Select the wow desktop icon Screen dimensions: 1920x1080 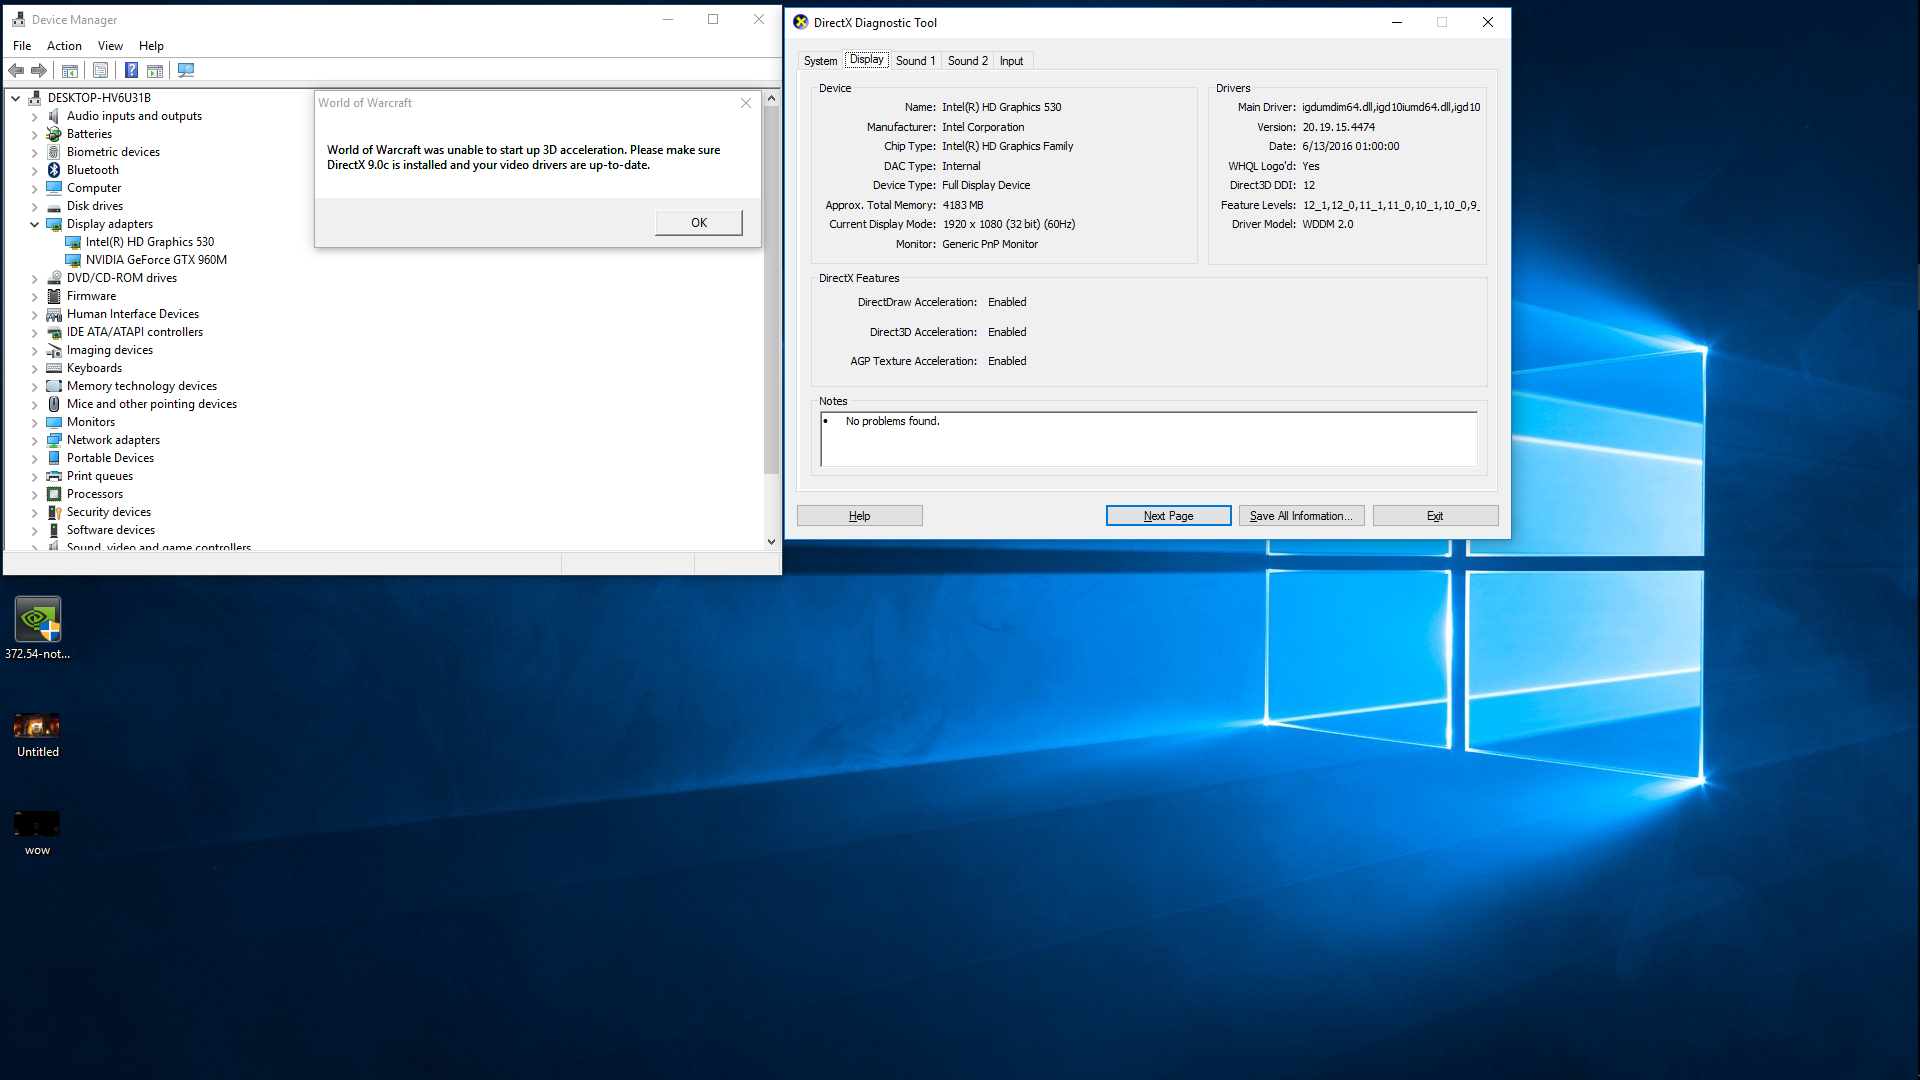(37, 824)
